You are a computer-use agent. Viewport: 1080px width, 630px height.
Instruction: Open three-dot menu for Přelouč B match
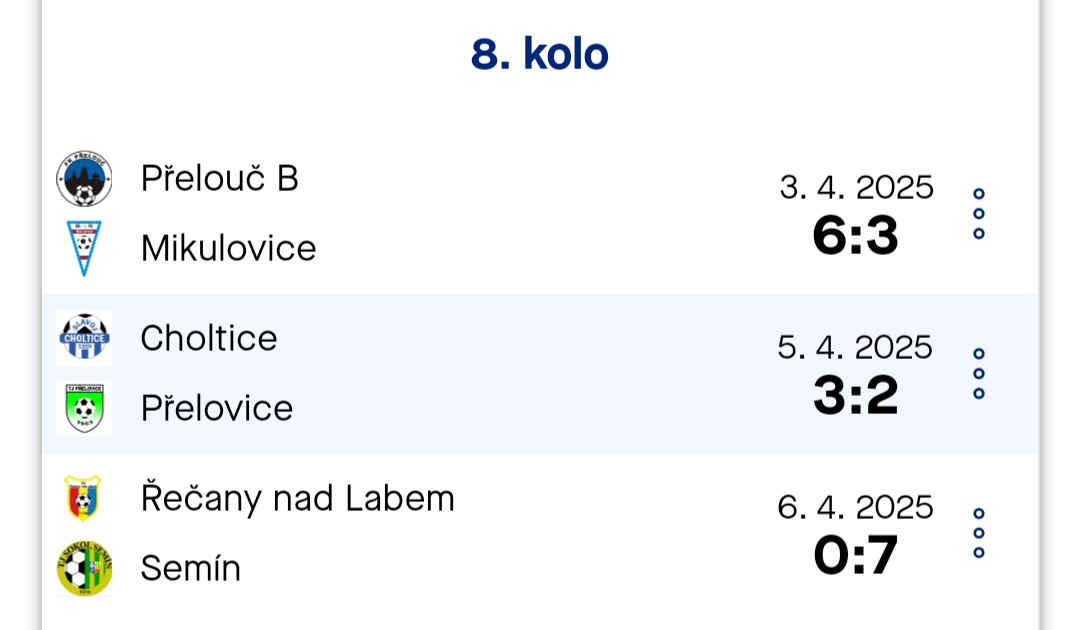click(979, 213)
